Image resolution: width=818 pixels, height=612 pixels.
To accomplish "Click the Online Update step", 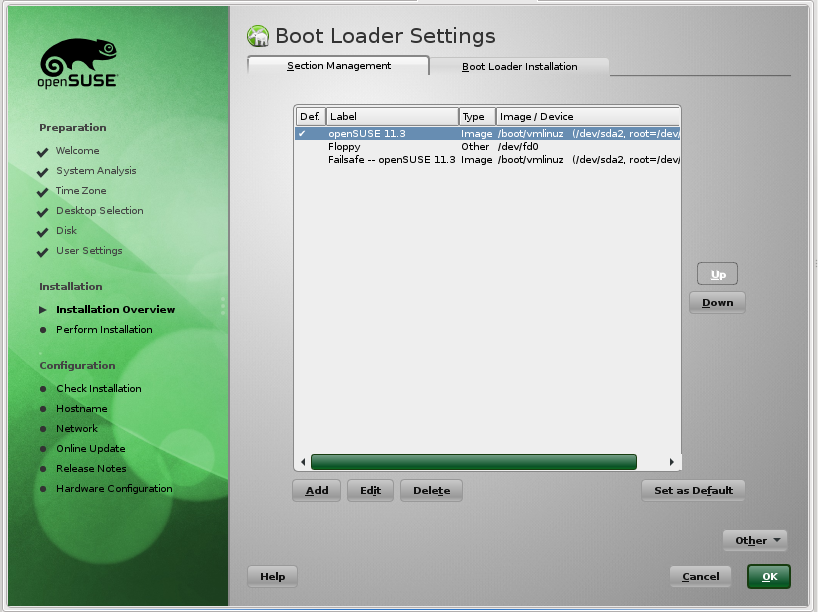I will point(91,449).
